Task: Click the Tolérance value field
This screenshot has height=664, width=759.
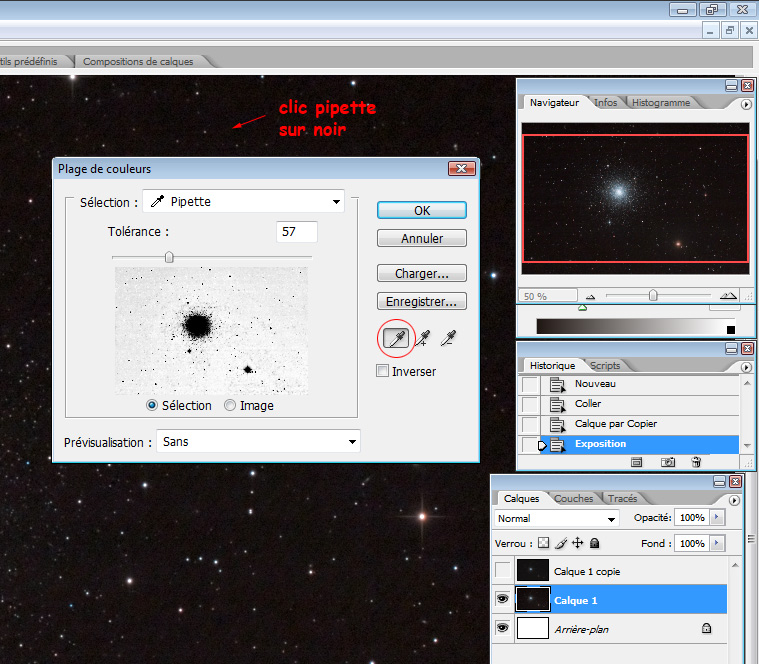Action: [x=297, y=231]
